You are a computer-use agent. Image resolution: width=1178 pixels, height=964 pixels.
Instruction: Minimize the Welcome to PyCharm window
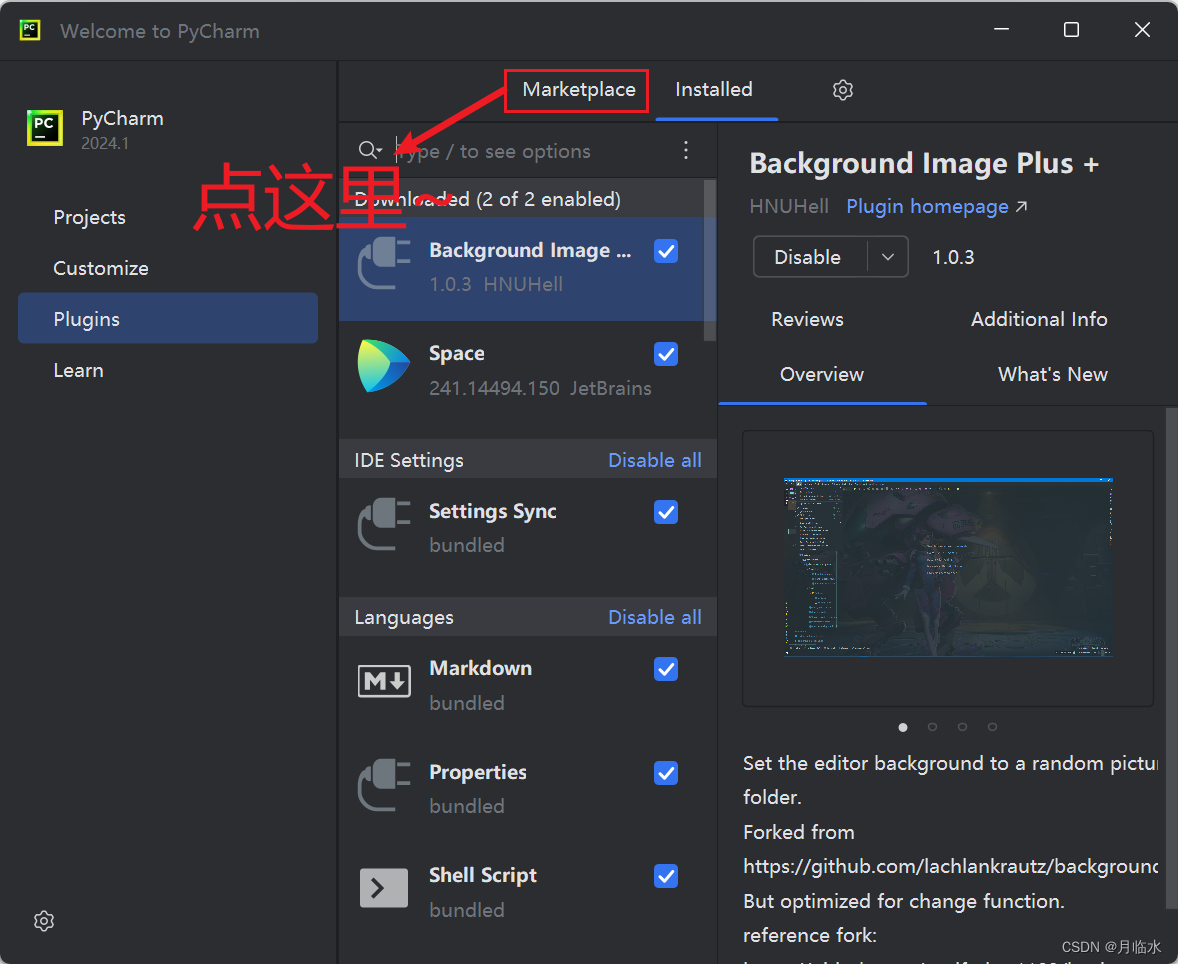coord(1001,30)
